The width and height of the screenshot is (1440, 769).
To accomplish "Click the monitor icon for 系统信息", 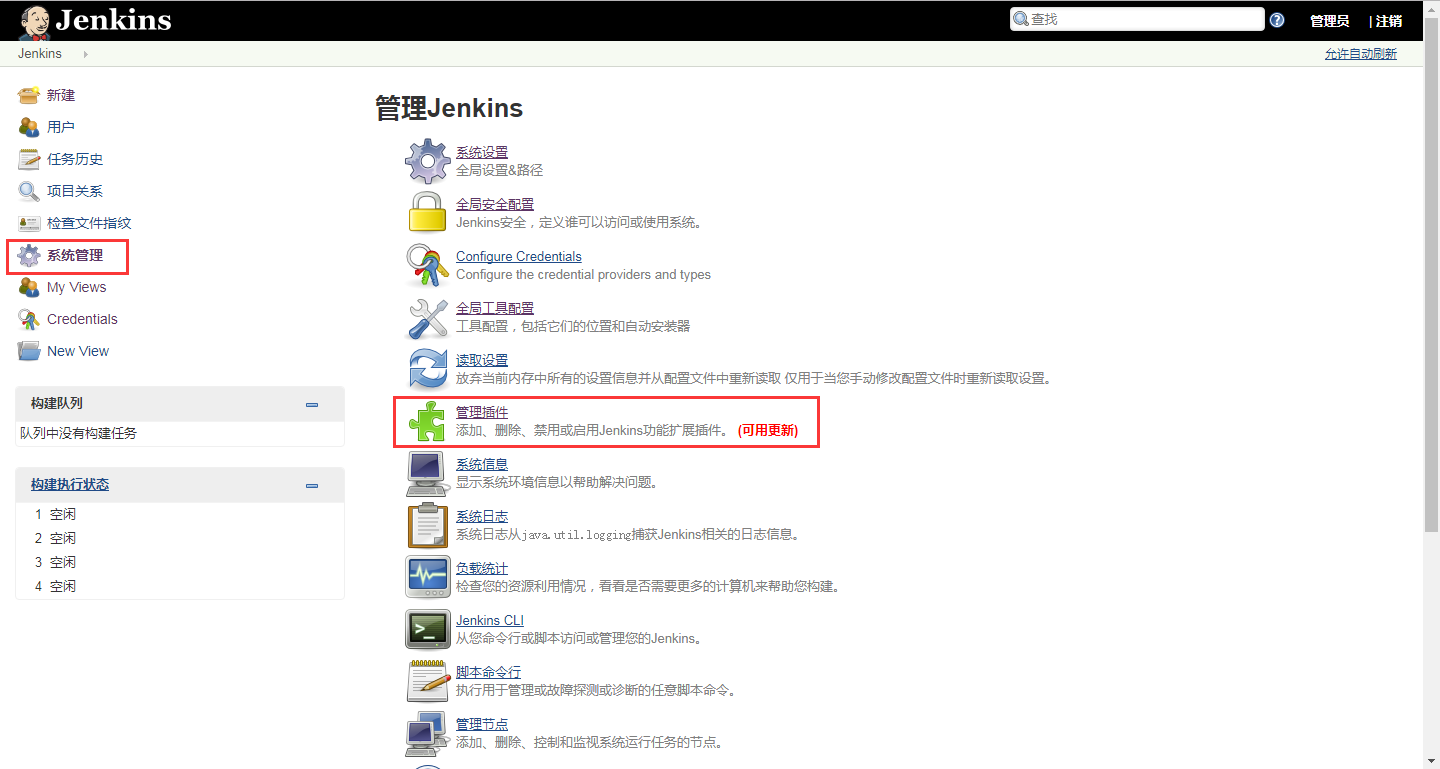I will [428, 473].
